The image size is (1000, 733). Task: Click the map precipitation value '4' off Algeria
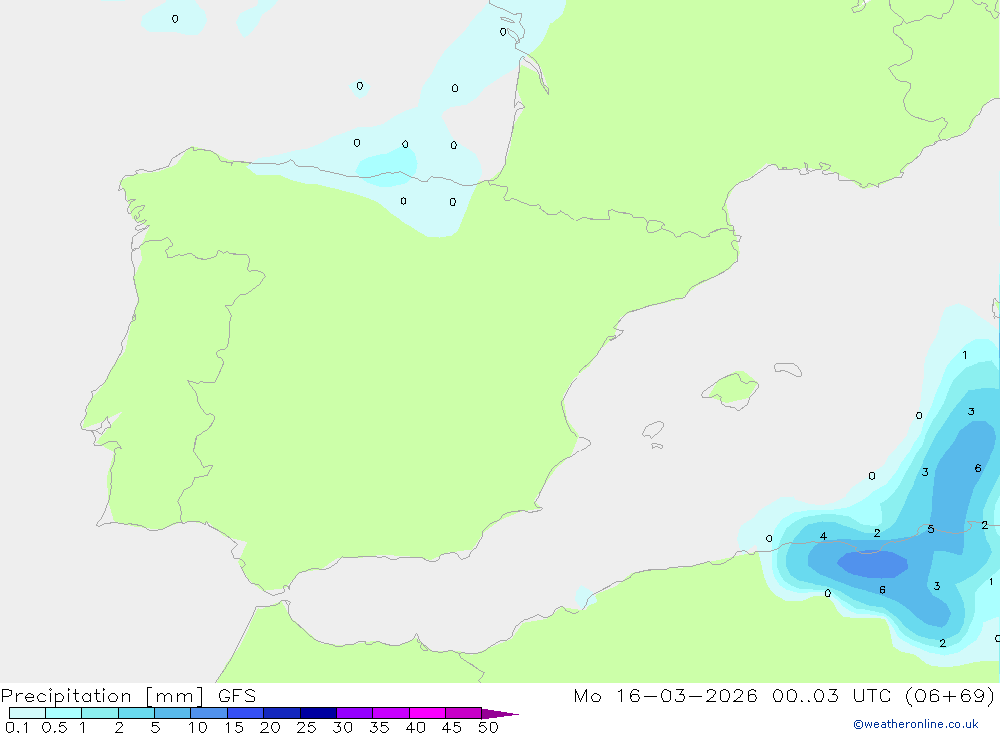[x=823, y=537]
